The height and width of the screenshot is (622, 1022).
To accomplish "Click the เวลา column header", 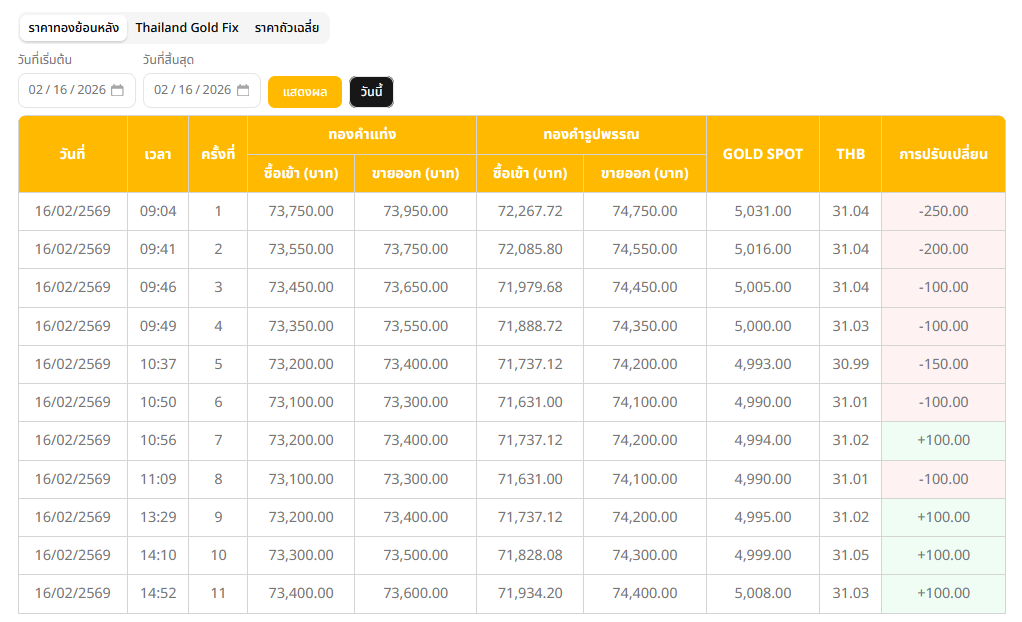I will click(157, 154).
